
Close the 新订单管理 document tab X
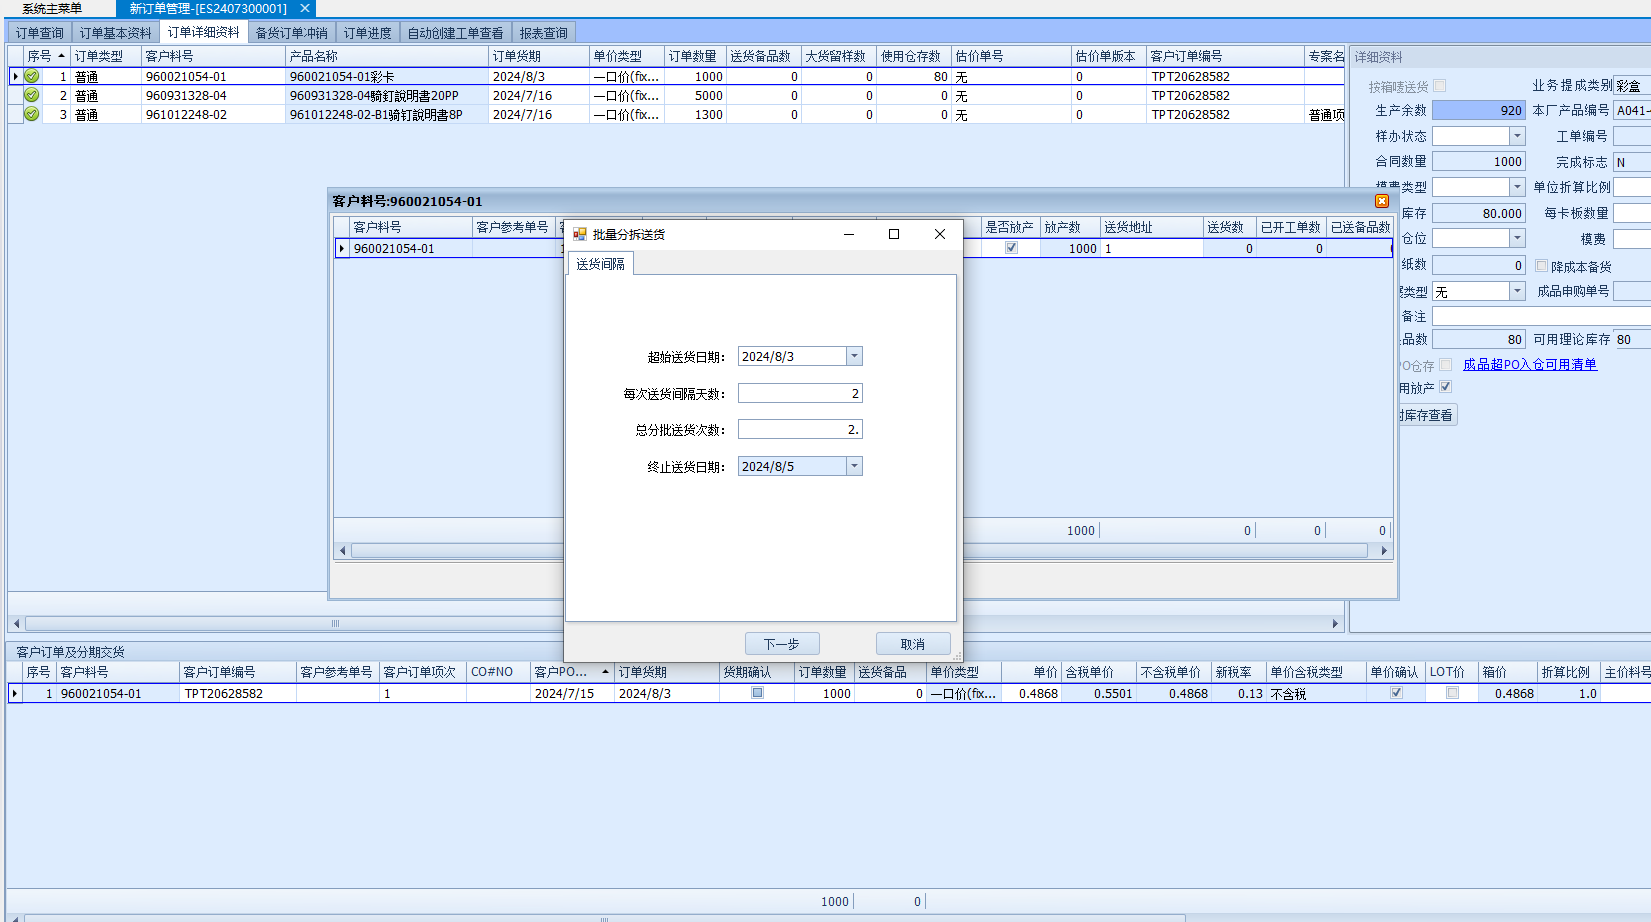point(305,8)
